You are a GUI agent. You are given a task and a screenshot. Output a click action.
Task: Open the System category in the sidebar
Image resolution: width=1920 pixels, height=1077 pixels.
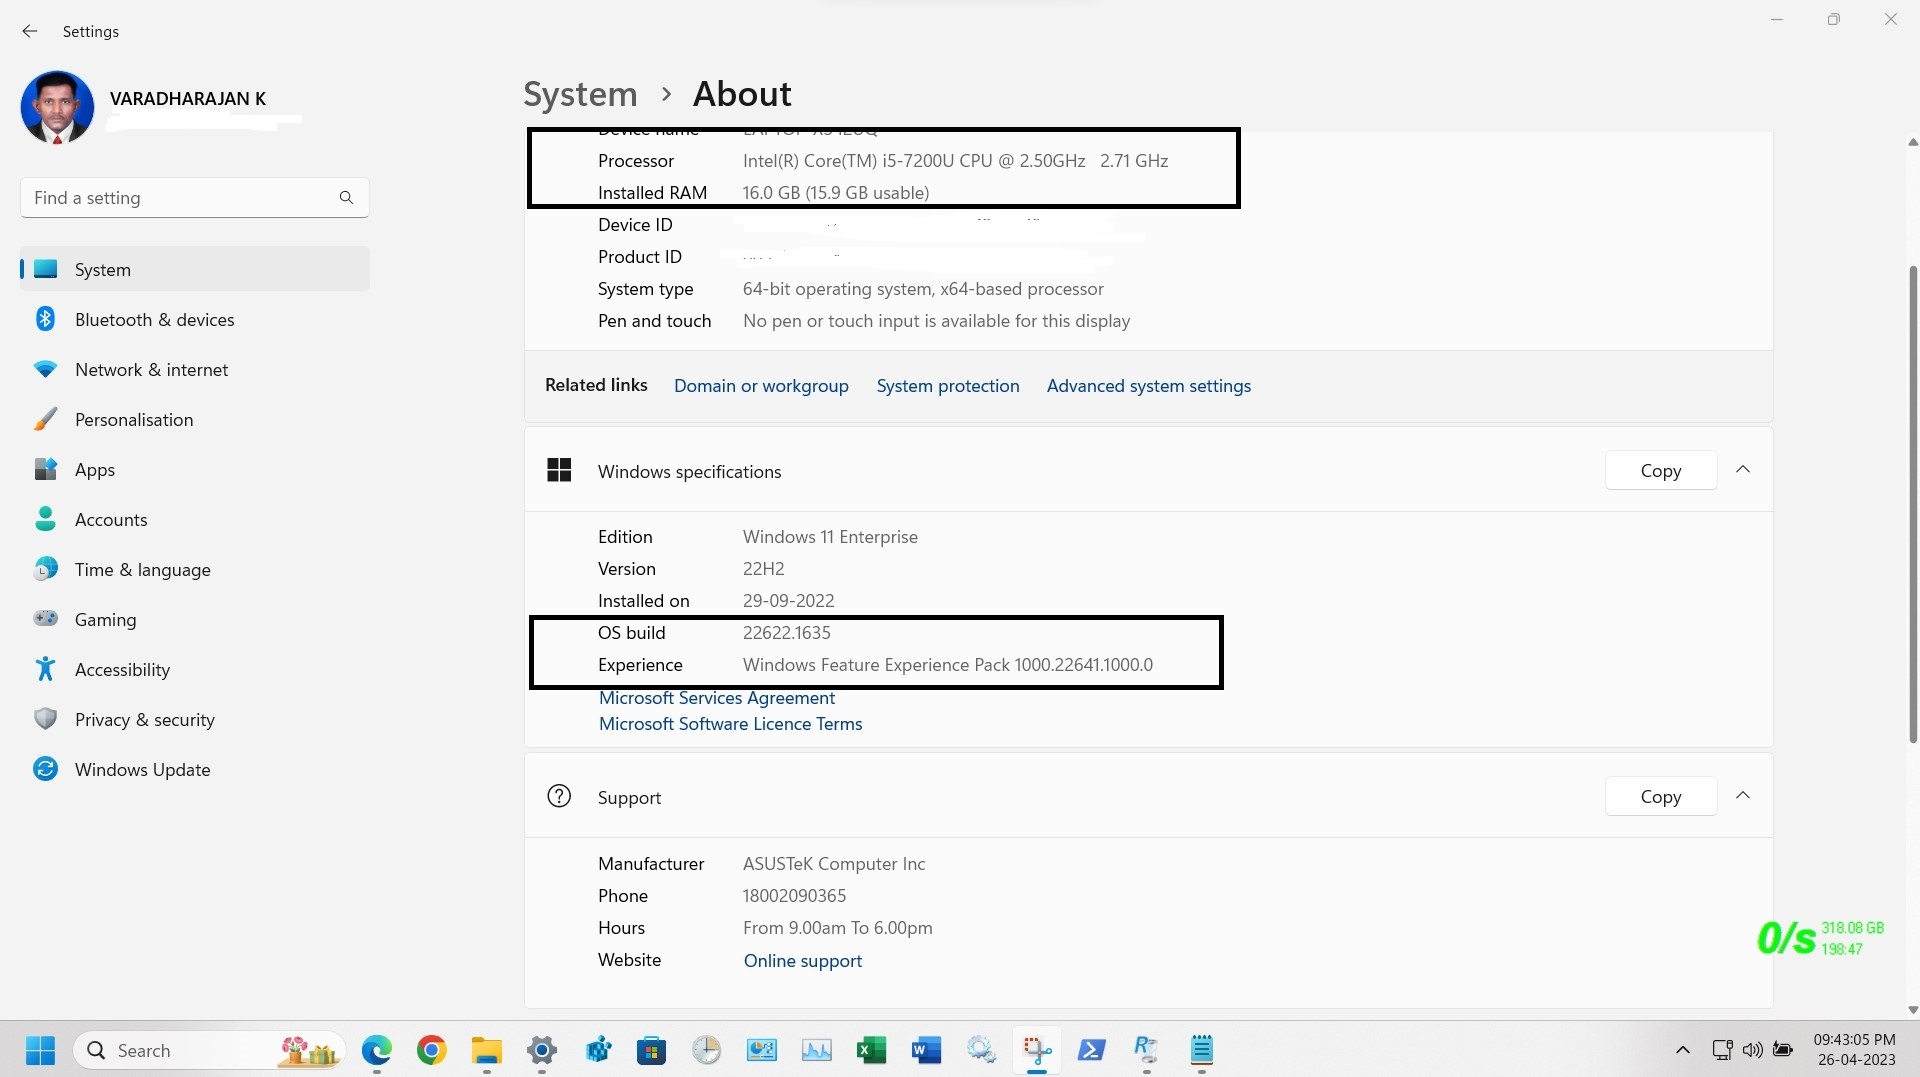(195, 269)
